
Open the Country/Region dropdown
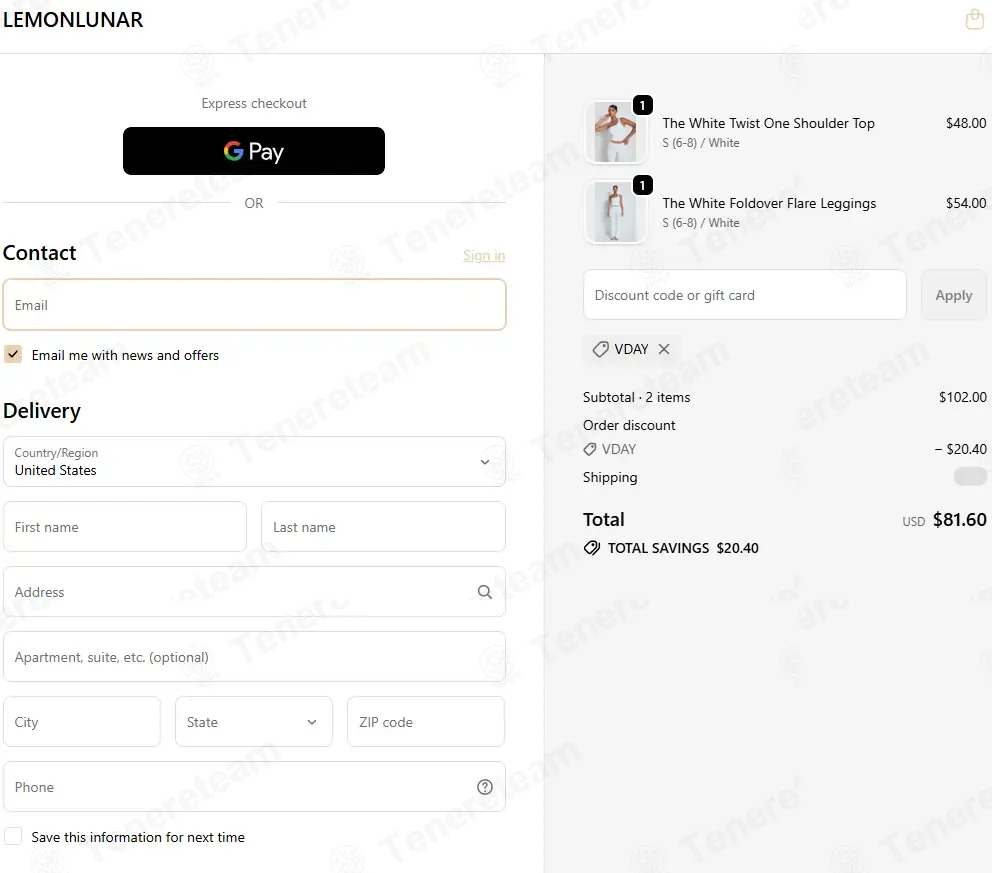click(x=254, y=462)
